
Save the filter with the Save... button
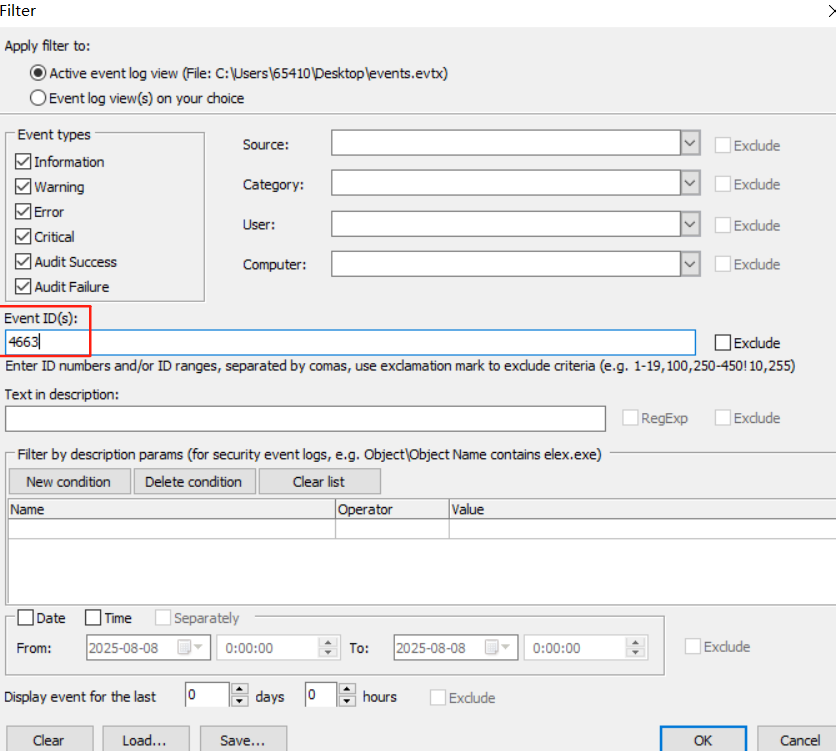point(243,740)
